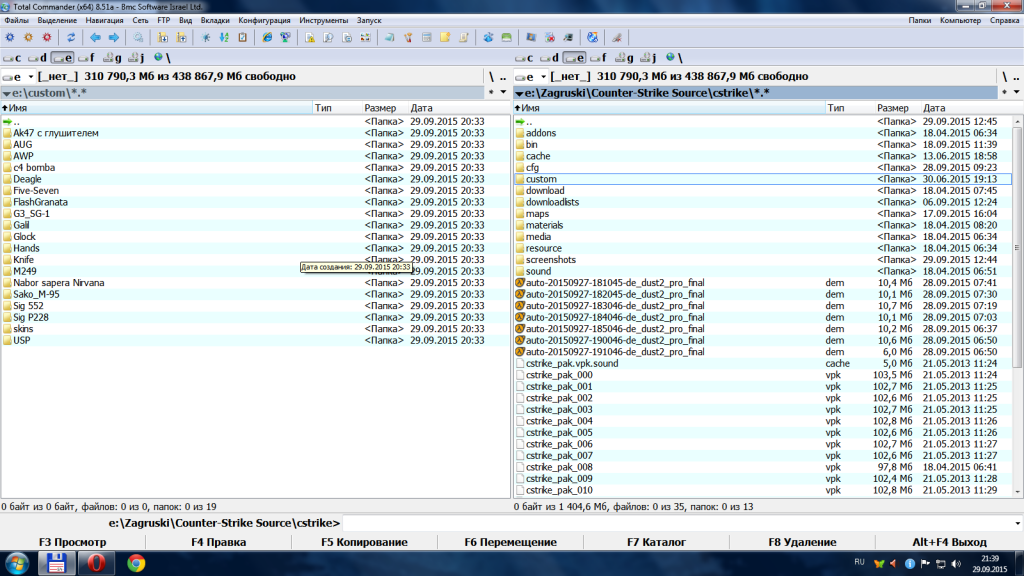Click F8 Удаление button
This screenshot has width=1024, height=576.
tap(802, 542)
